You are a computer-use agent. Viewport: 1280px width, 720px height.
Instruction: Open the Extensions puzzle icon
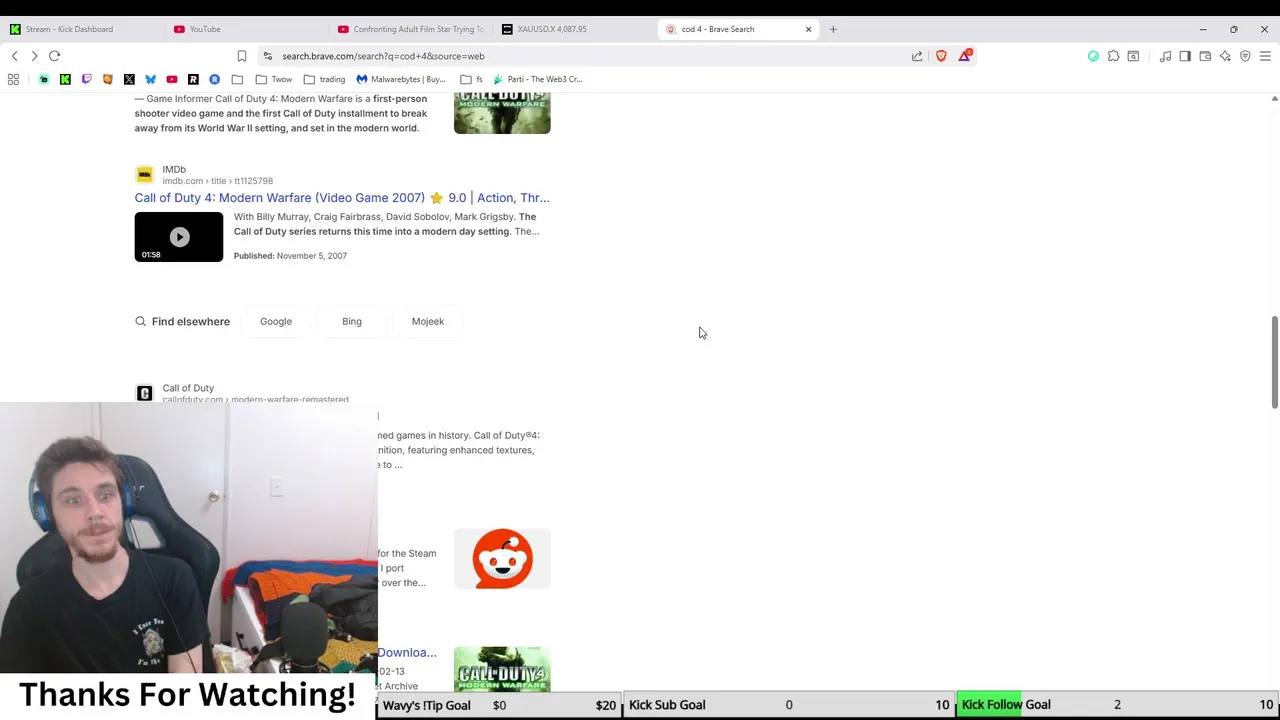(x=1113, y=56)
